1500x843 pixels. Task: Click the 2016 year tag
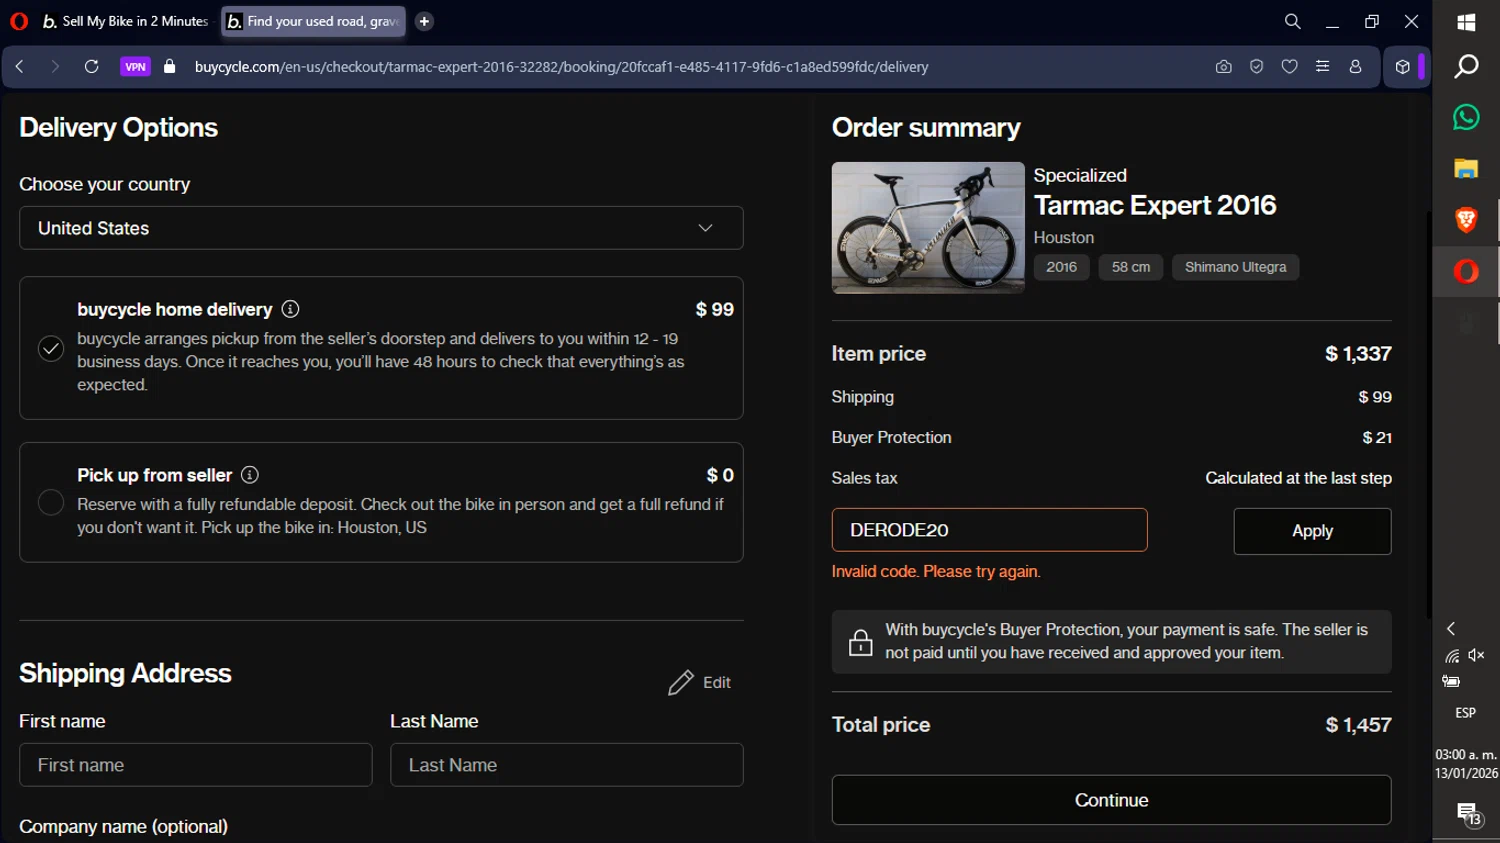point(1061,267)
